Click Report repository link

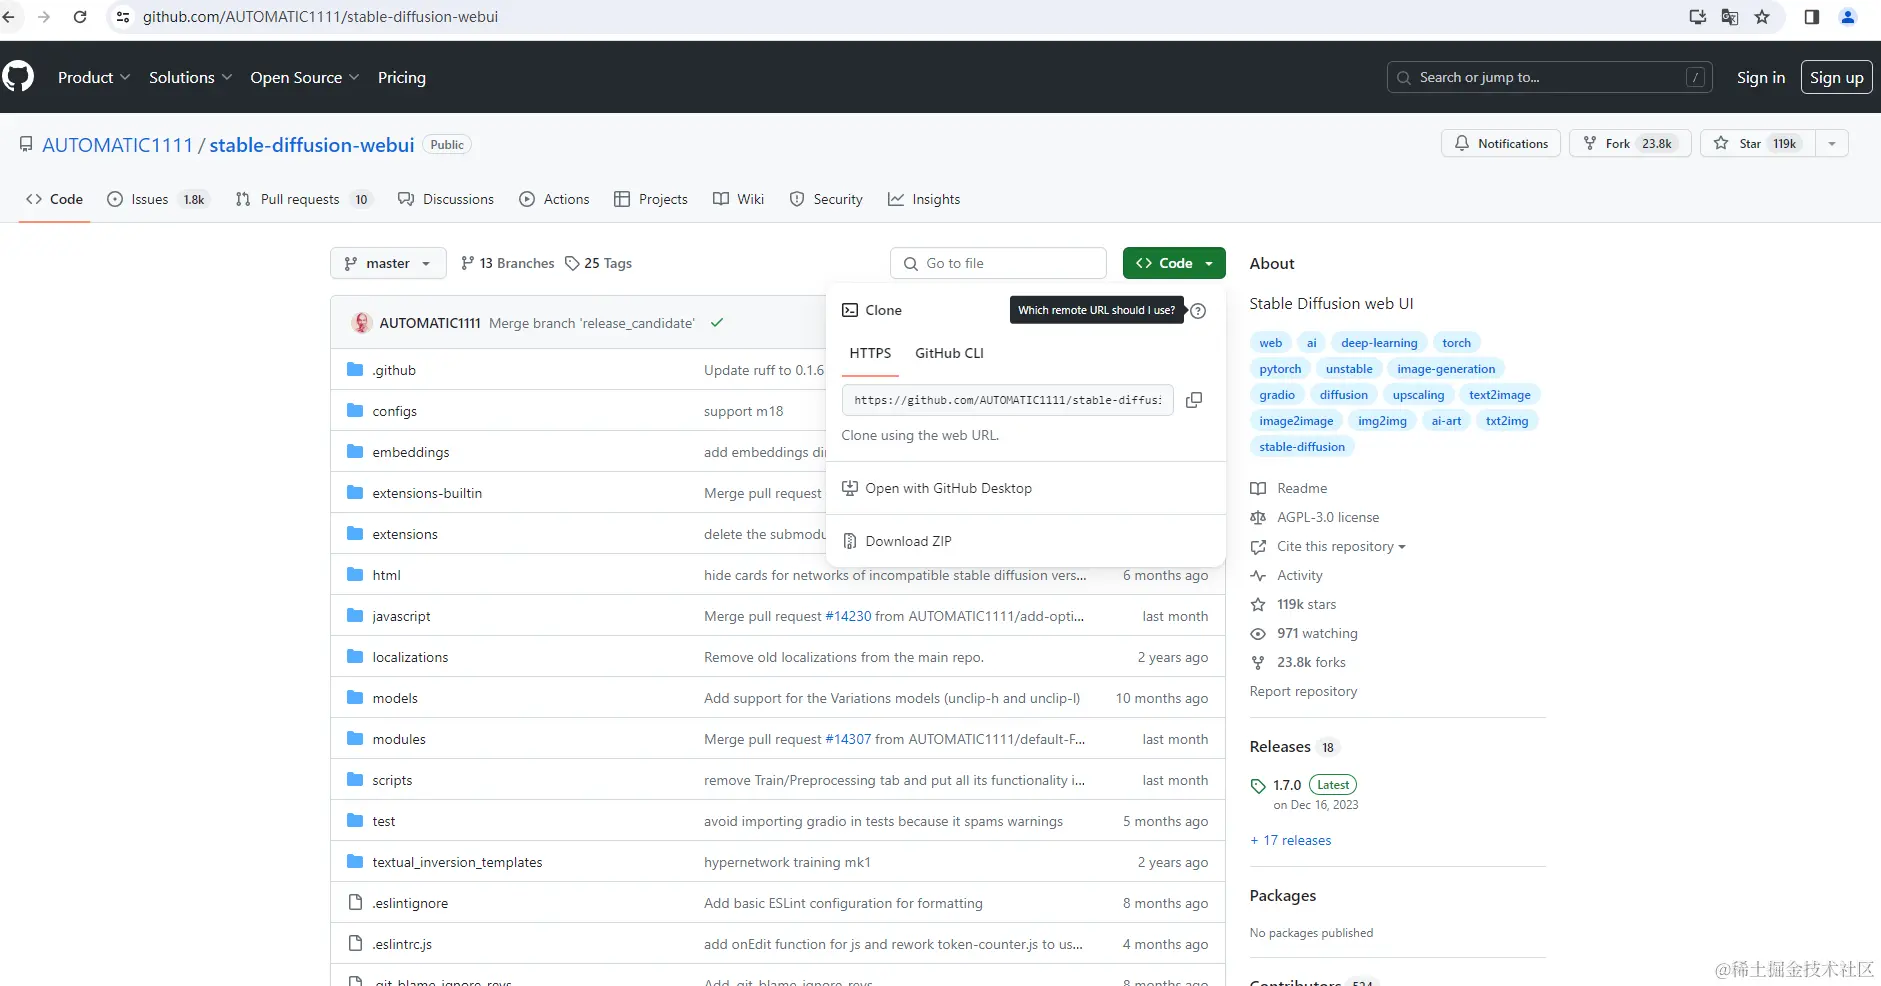click(x=1303, y=691)
